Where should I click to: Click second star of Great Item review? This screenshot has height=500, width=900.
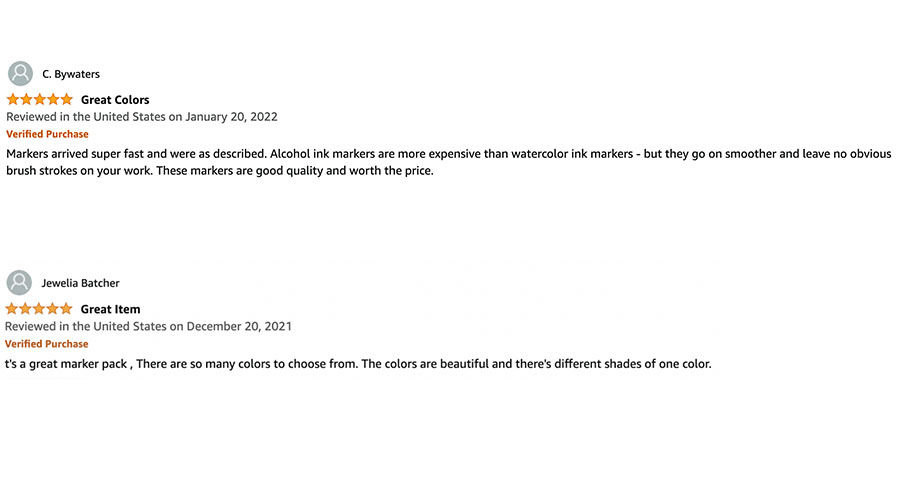(x=26, y=309)
